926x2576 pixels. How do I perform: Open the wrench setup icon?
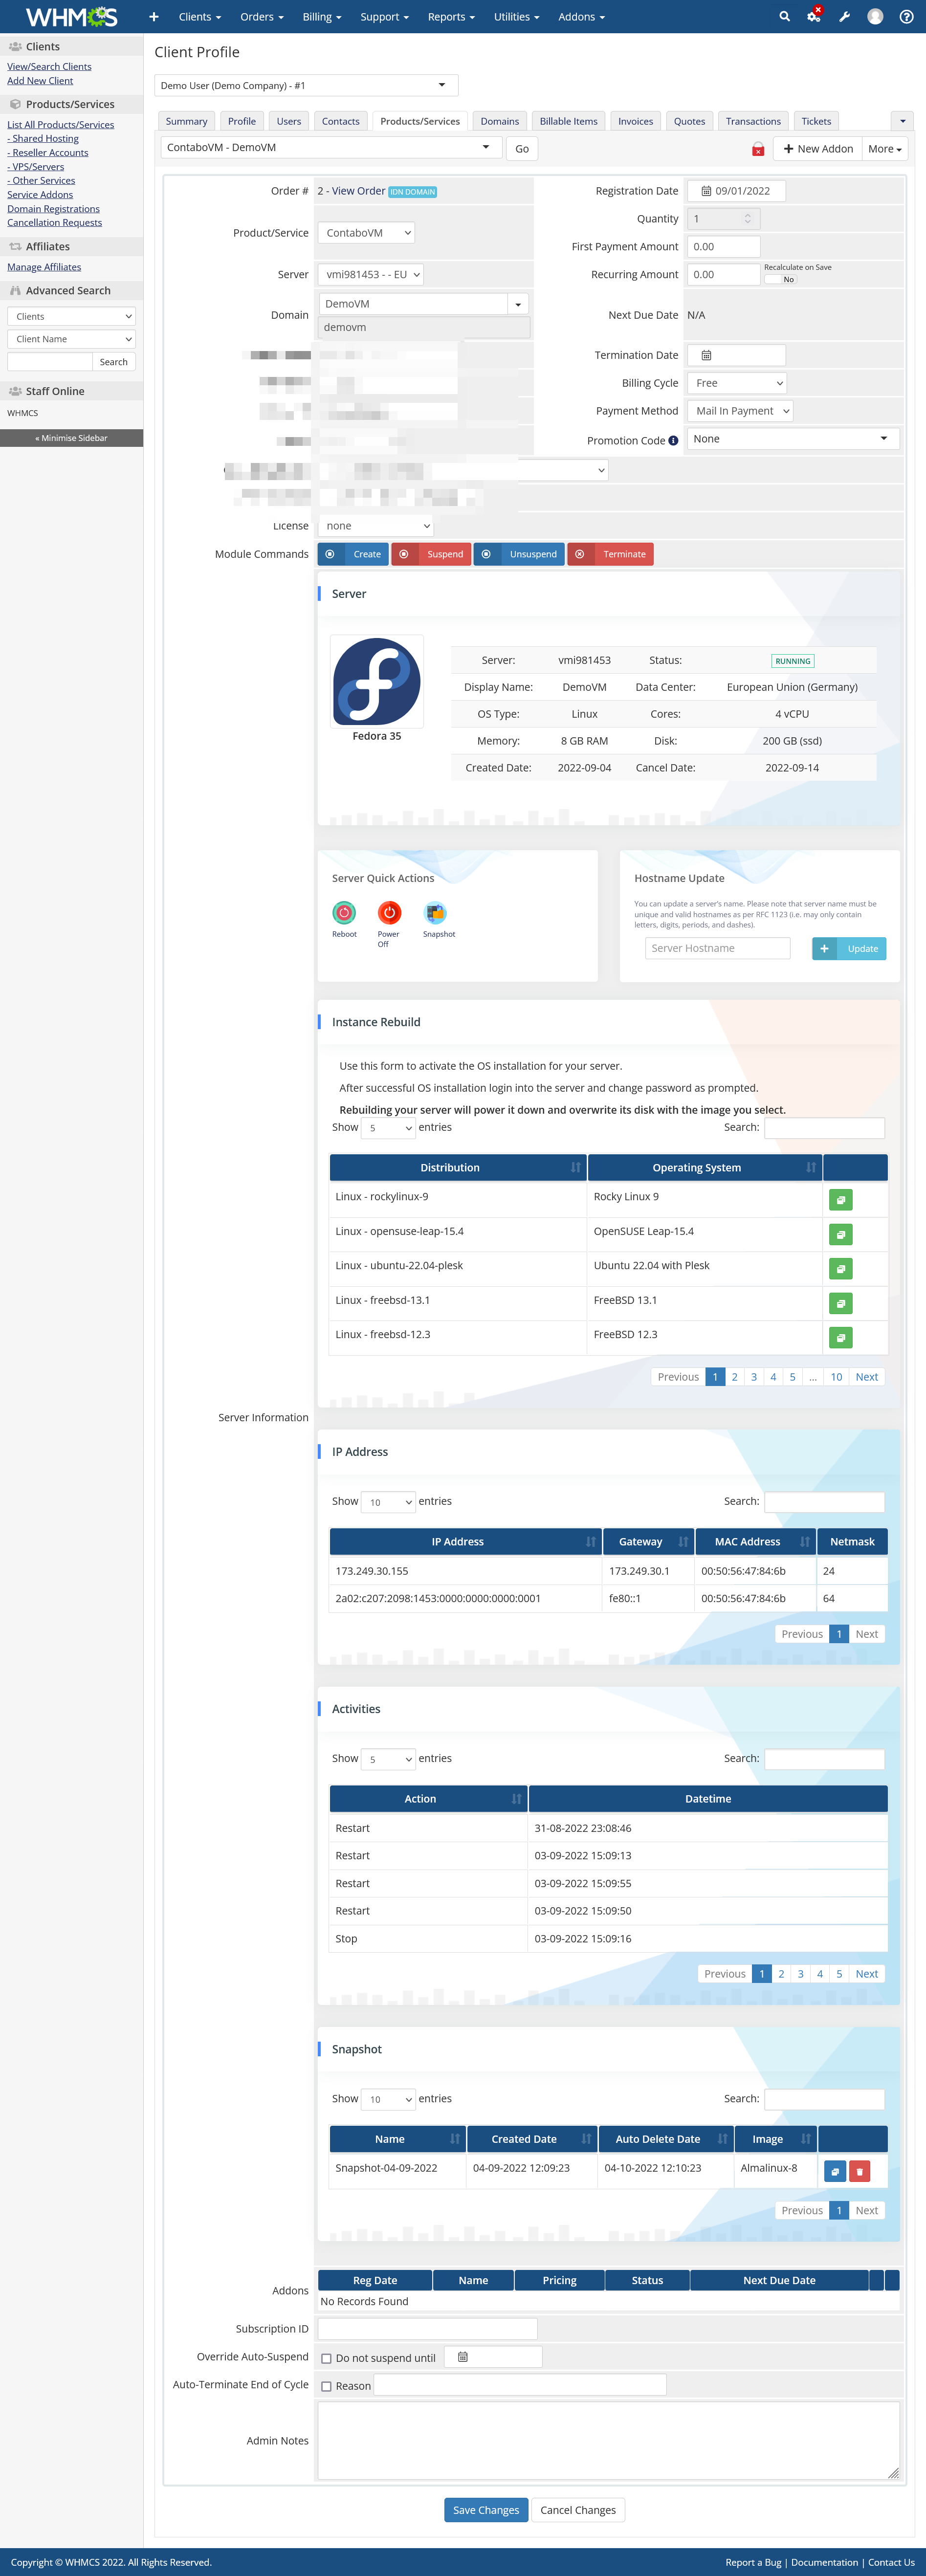pyautogui.click(x=844, y=17)
